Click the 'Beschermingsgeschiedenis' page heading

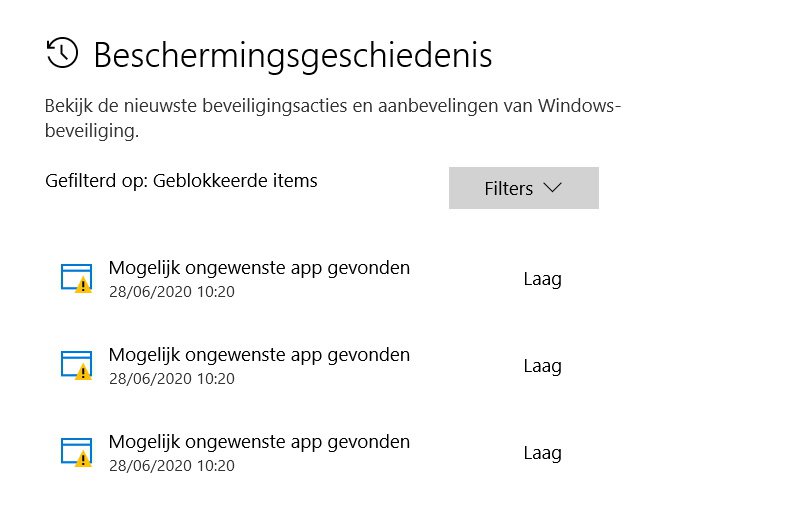pos(293,56)
